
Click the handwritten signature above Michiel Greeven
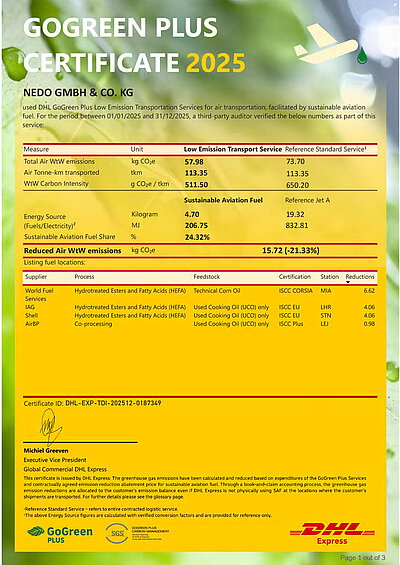51,426
